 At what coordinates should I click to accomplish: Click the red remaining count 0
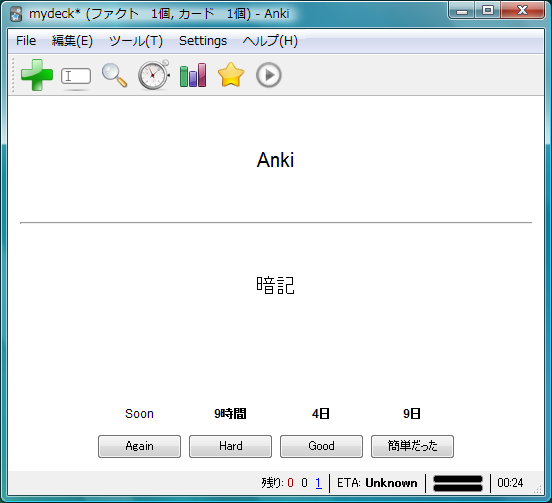(x=290, y=483)
